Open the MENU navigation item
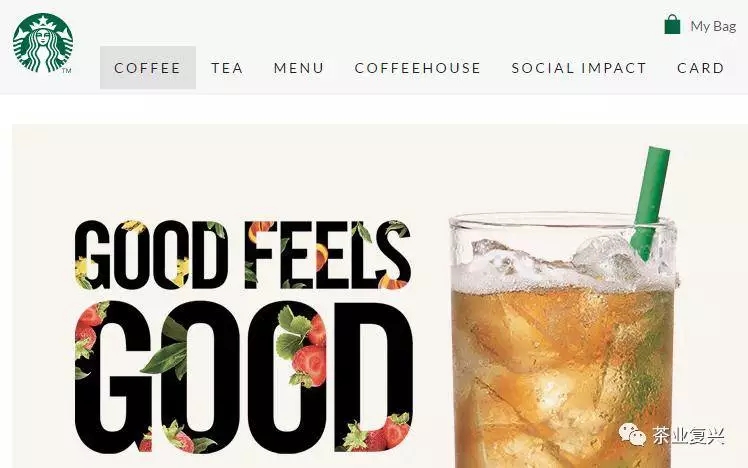This screenshot has width=748, height=468. 299,68
